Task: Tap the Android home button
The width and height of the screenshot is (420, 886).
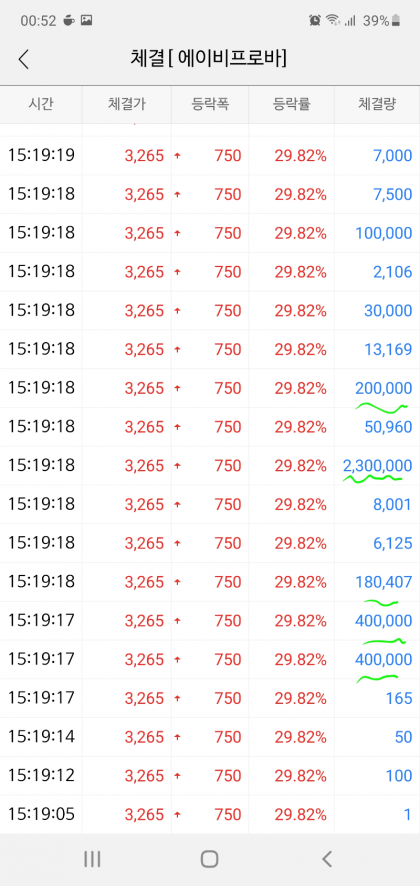Action: point(209,859)
